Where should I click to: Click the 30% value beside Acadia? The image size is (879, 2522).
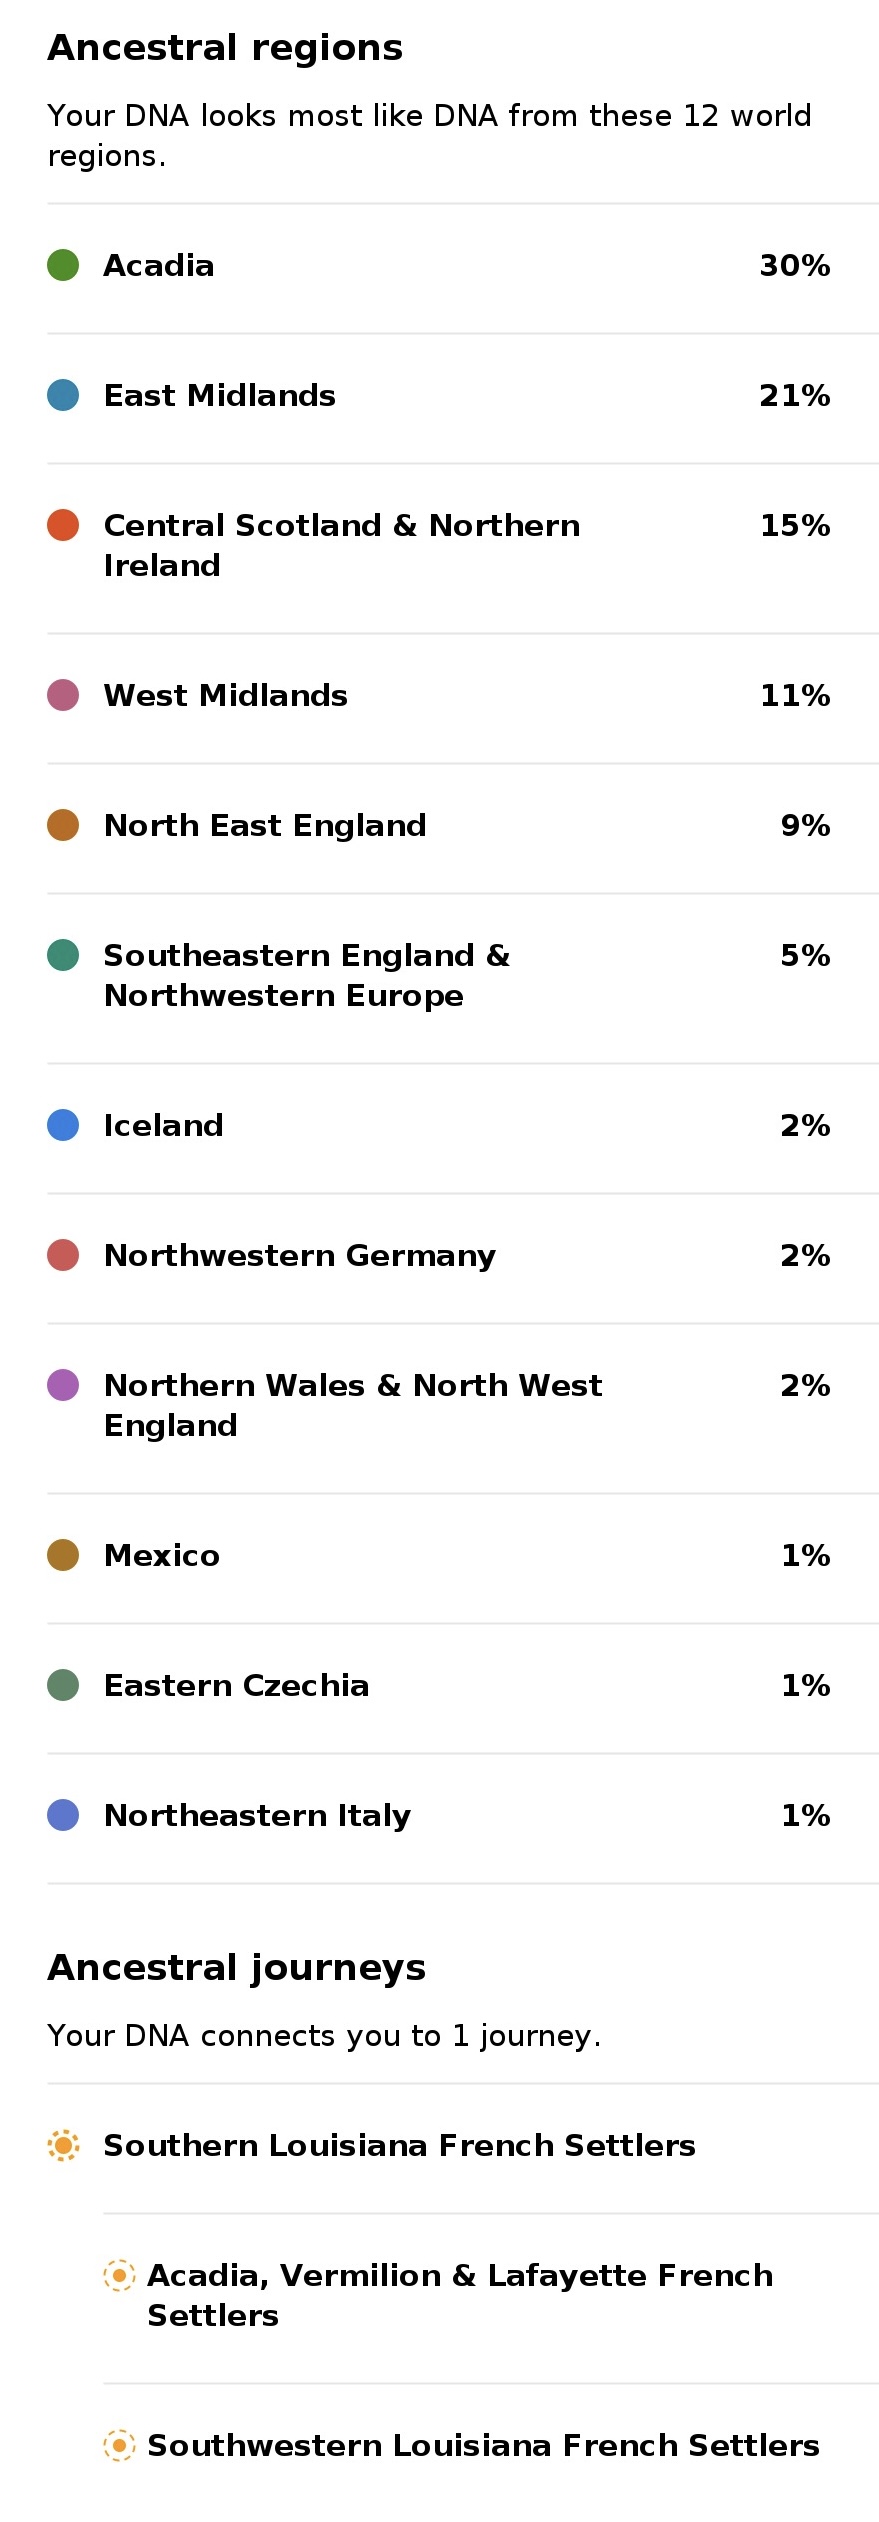tap(795, 265)
